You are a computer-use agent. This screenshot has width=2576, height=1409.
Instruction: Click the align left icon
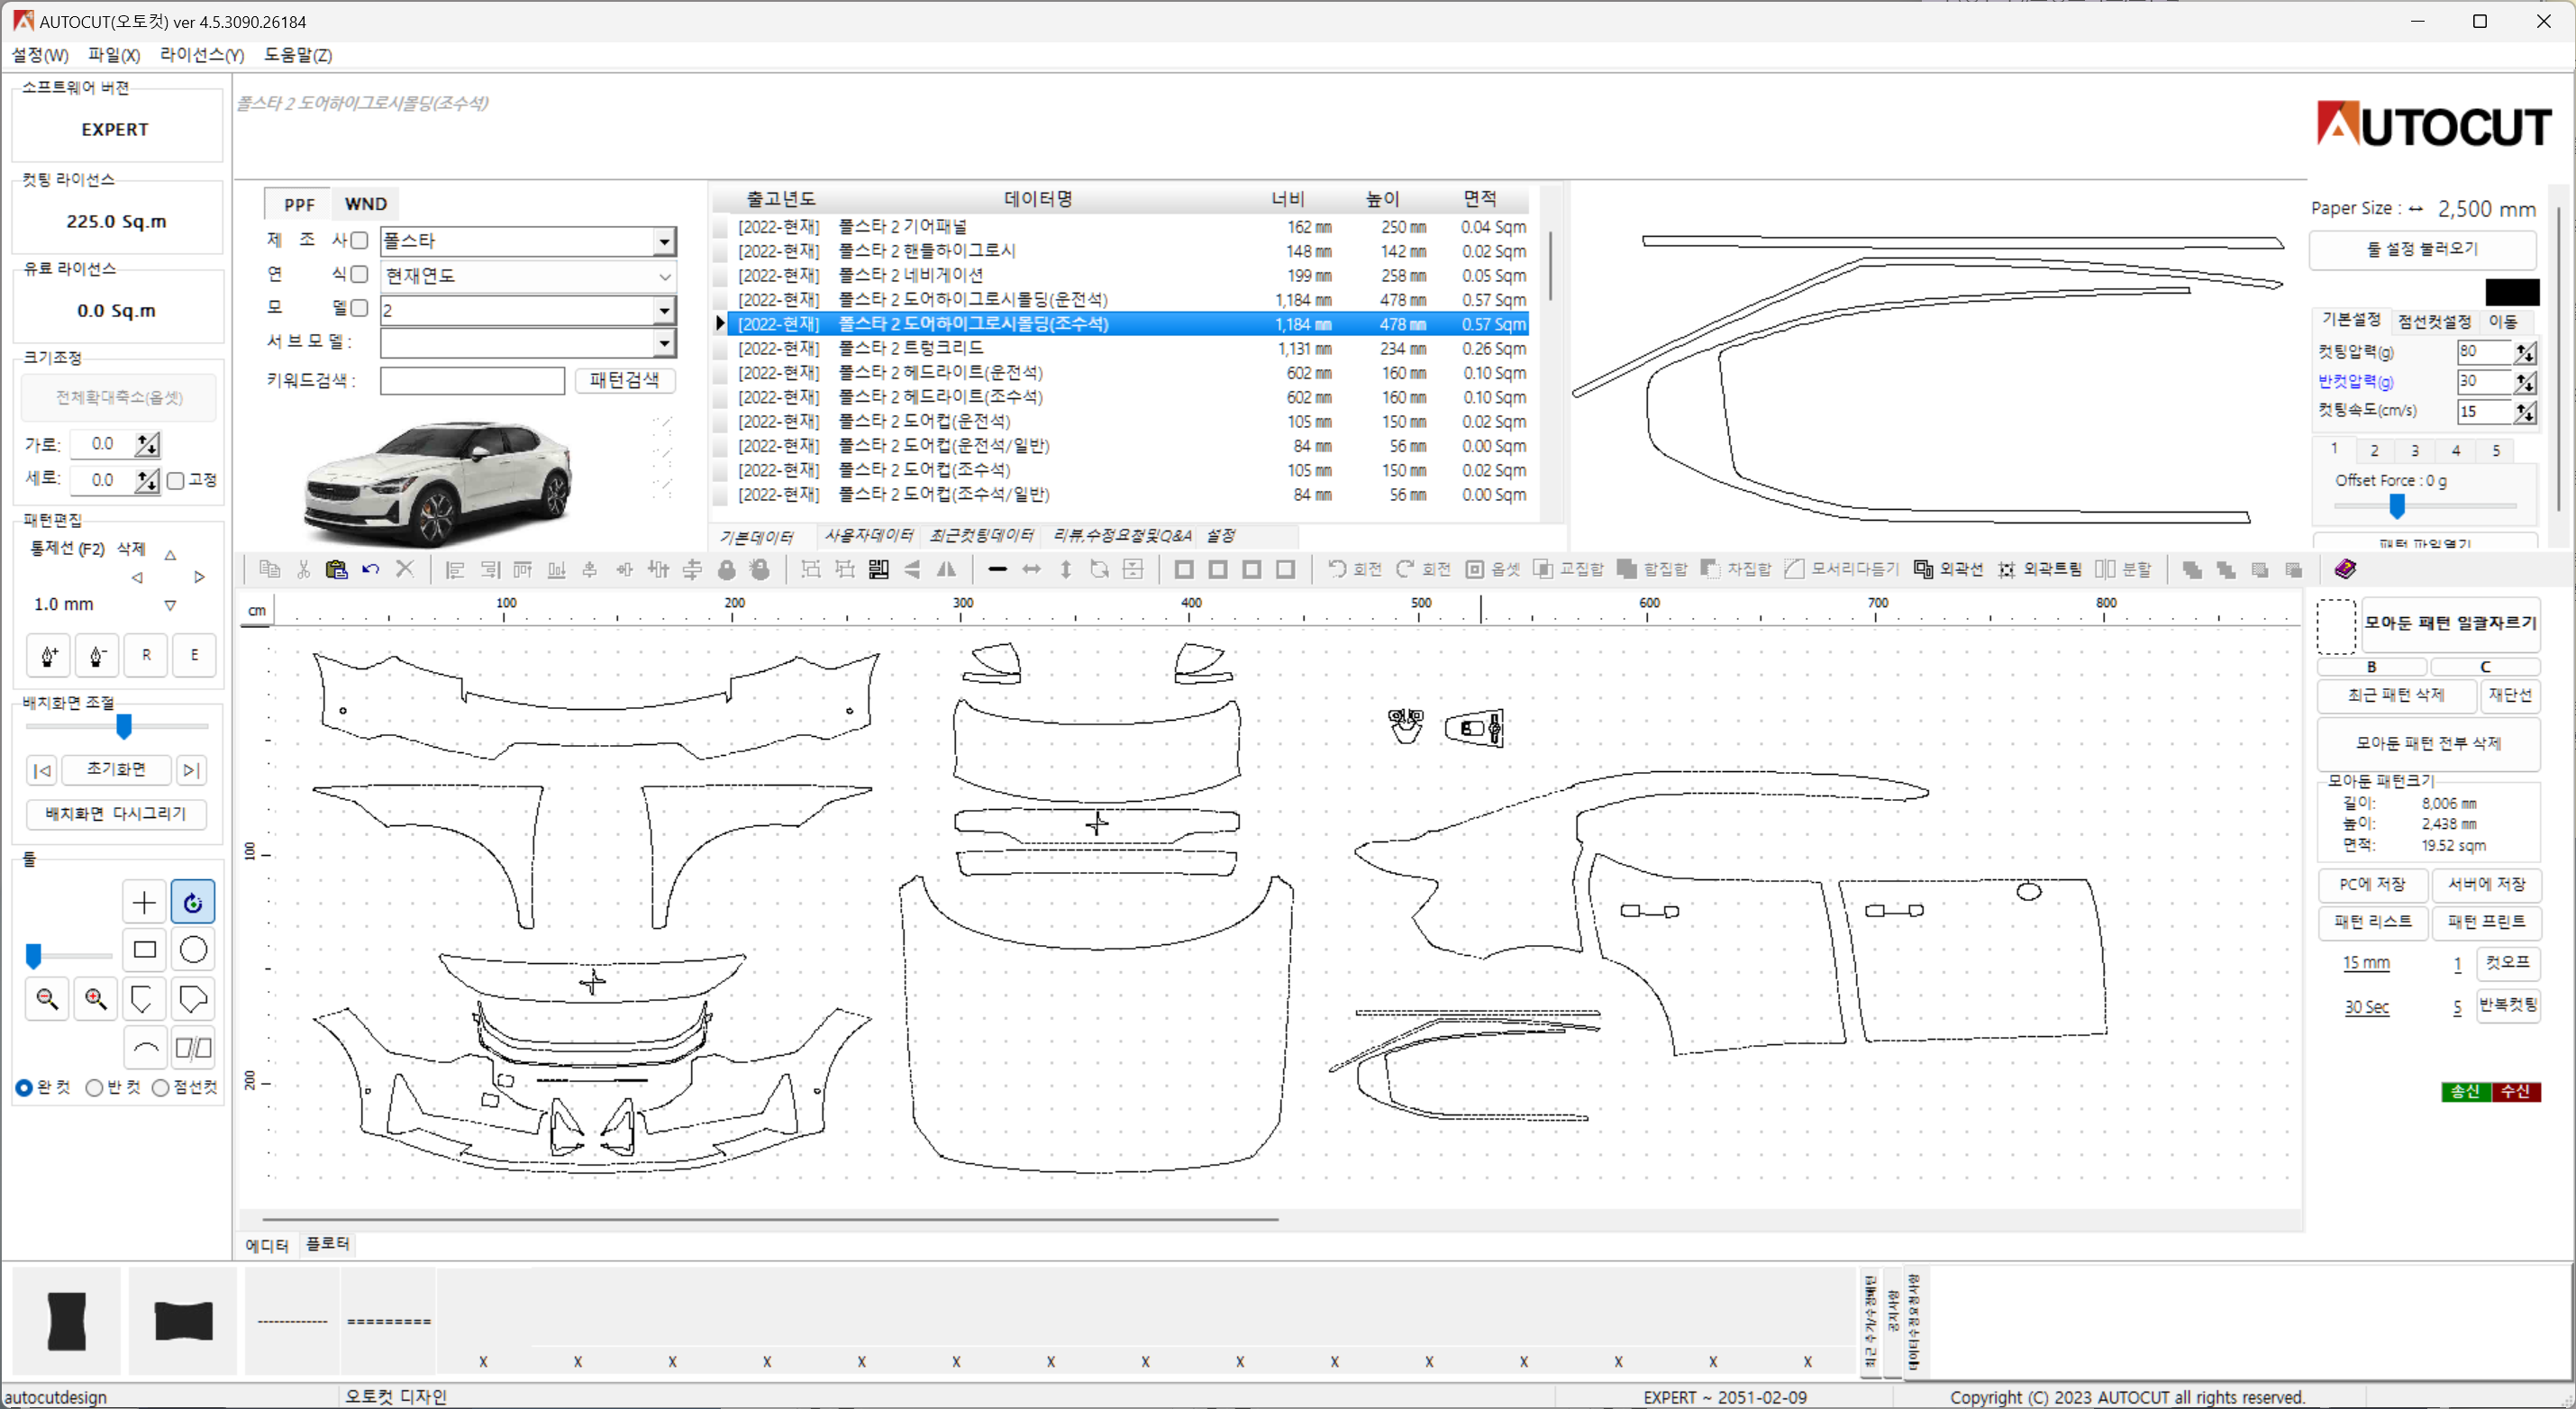[x=455, y=569]
